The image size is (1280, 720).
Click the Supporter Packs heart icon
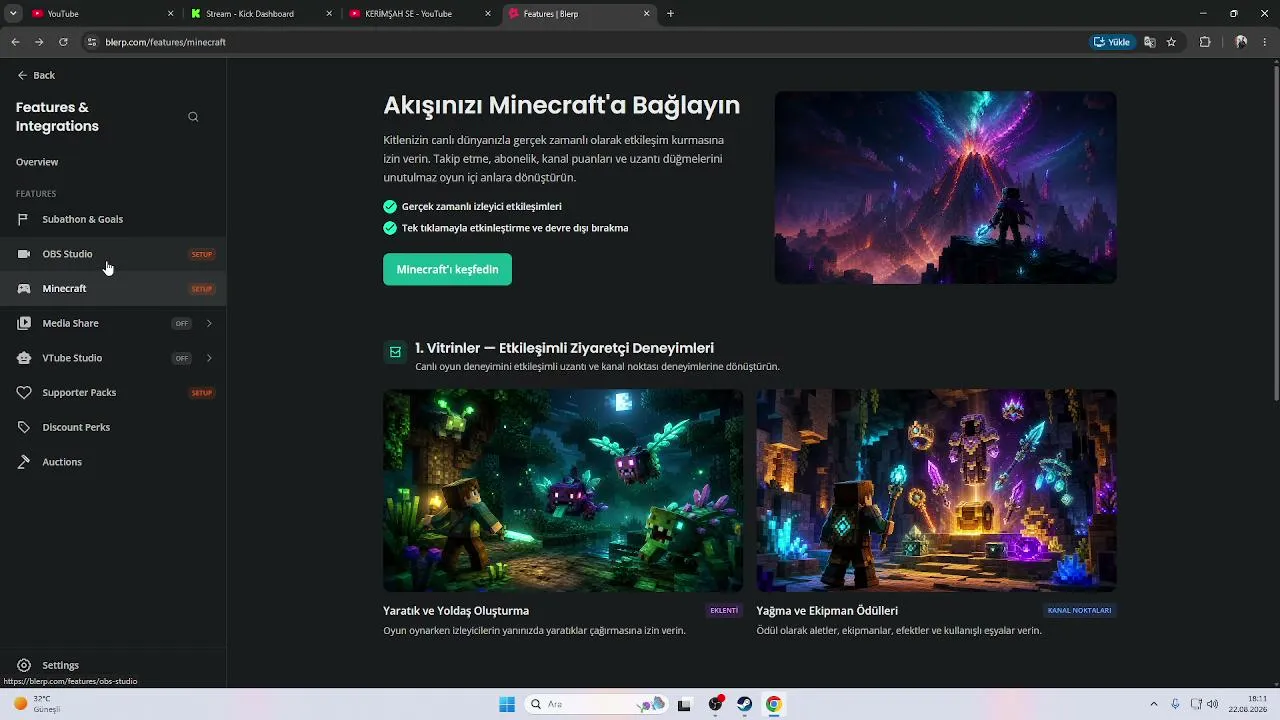click(x=24, y=393)
